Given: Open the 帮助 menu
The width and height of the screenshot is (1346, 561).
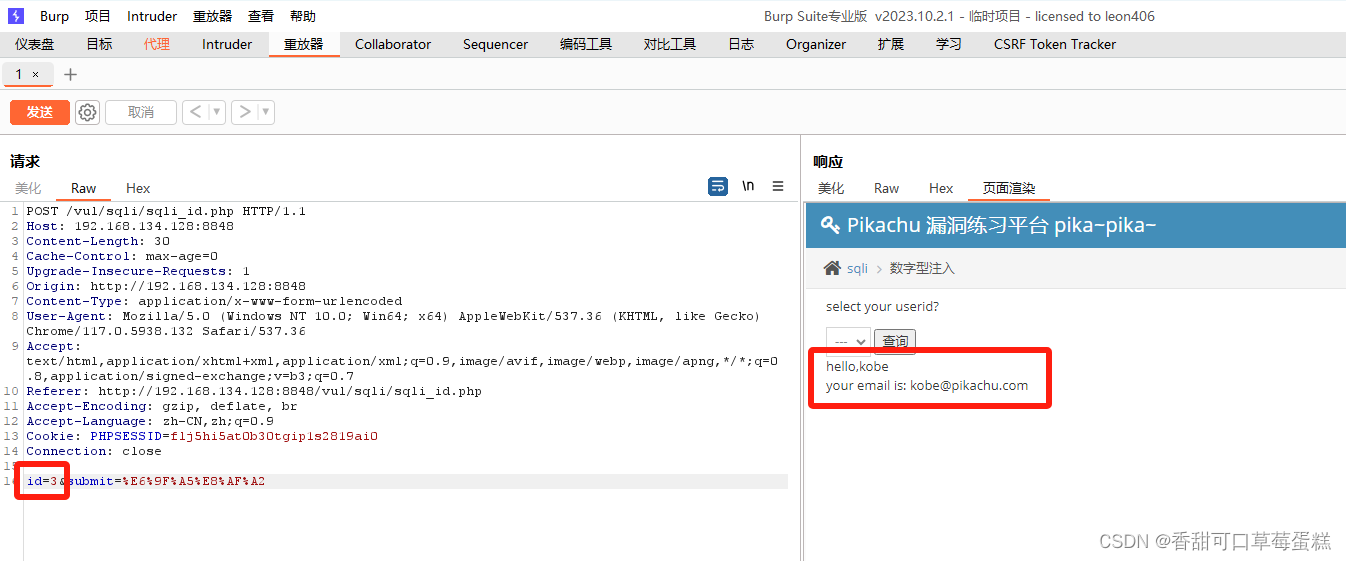Looking at the screenshot, I should point(303,16).
